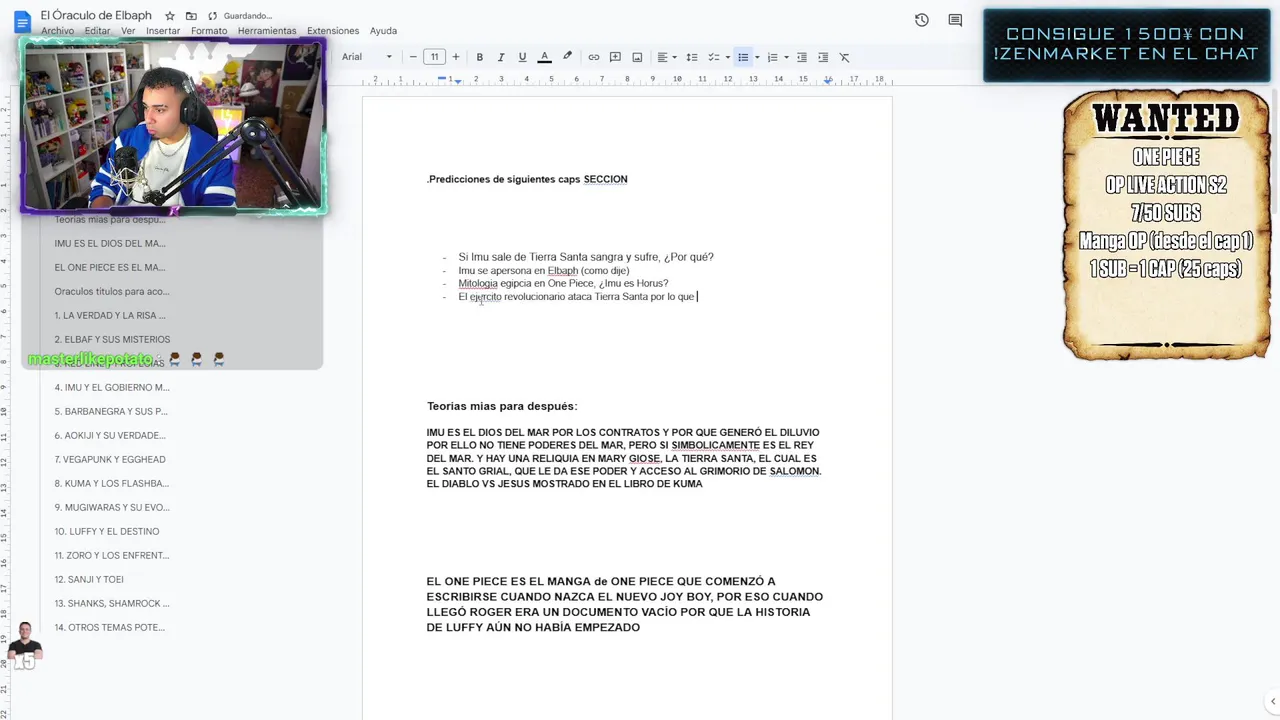Toggle the numbered list button
Image resolution: width=1280 pixels, height=720 pixels.
click(x=772, y=57)
